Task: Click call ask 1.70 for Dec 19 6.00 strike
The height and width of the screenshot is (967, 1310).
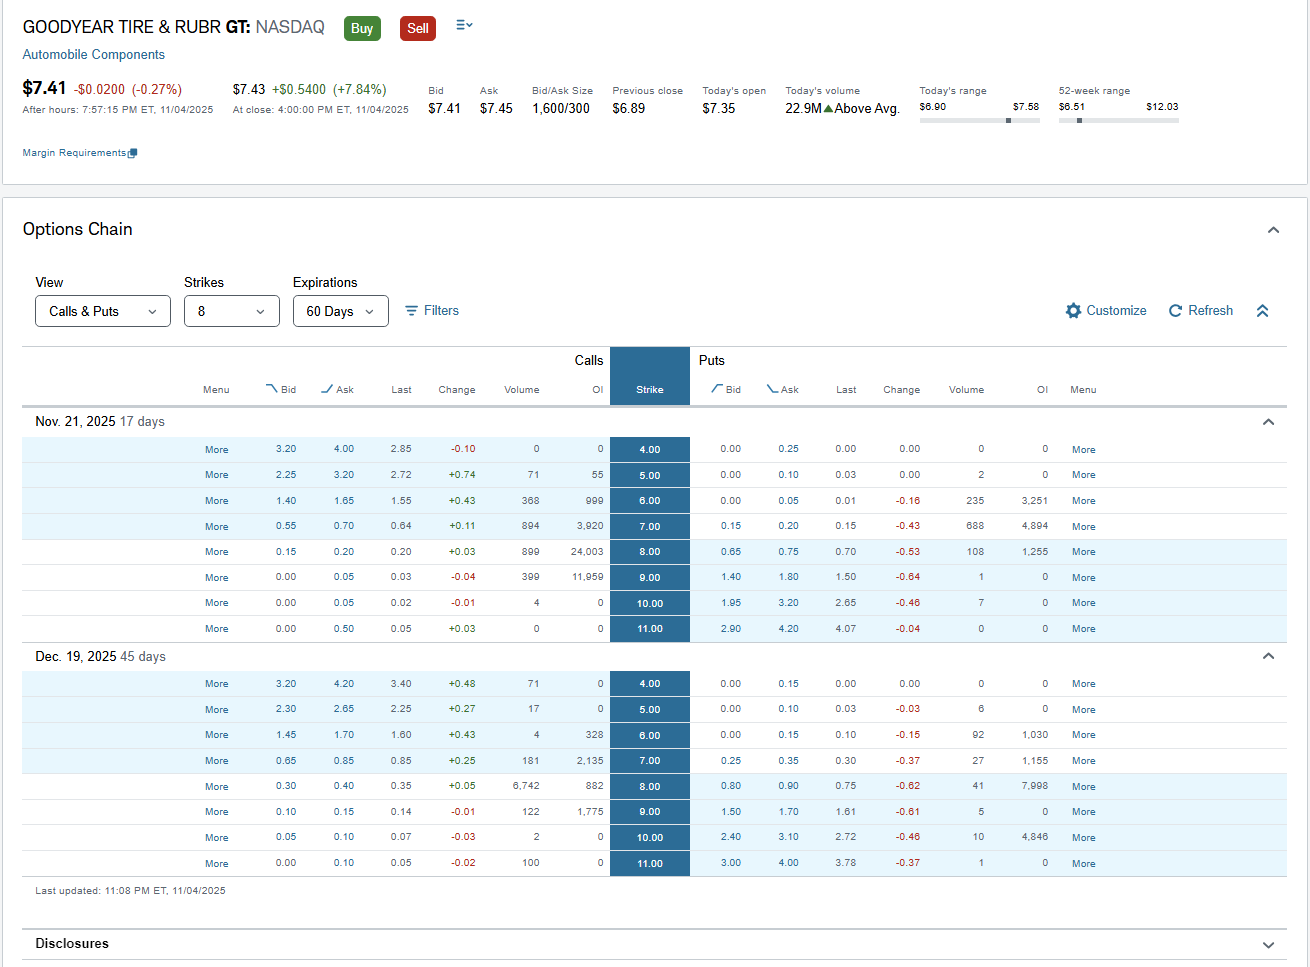Action: click(344, 735)
